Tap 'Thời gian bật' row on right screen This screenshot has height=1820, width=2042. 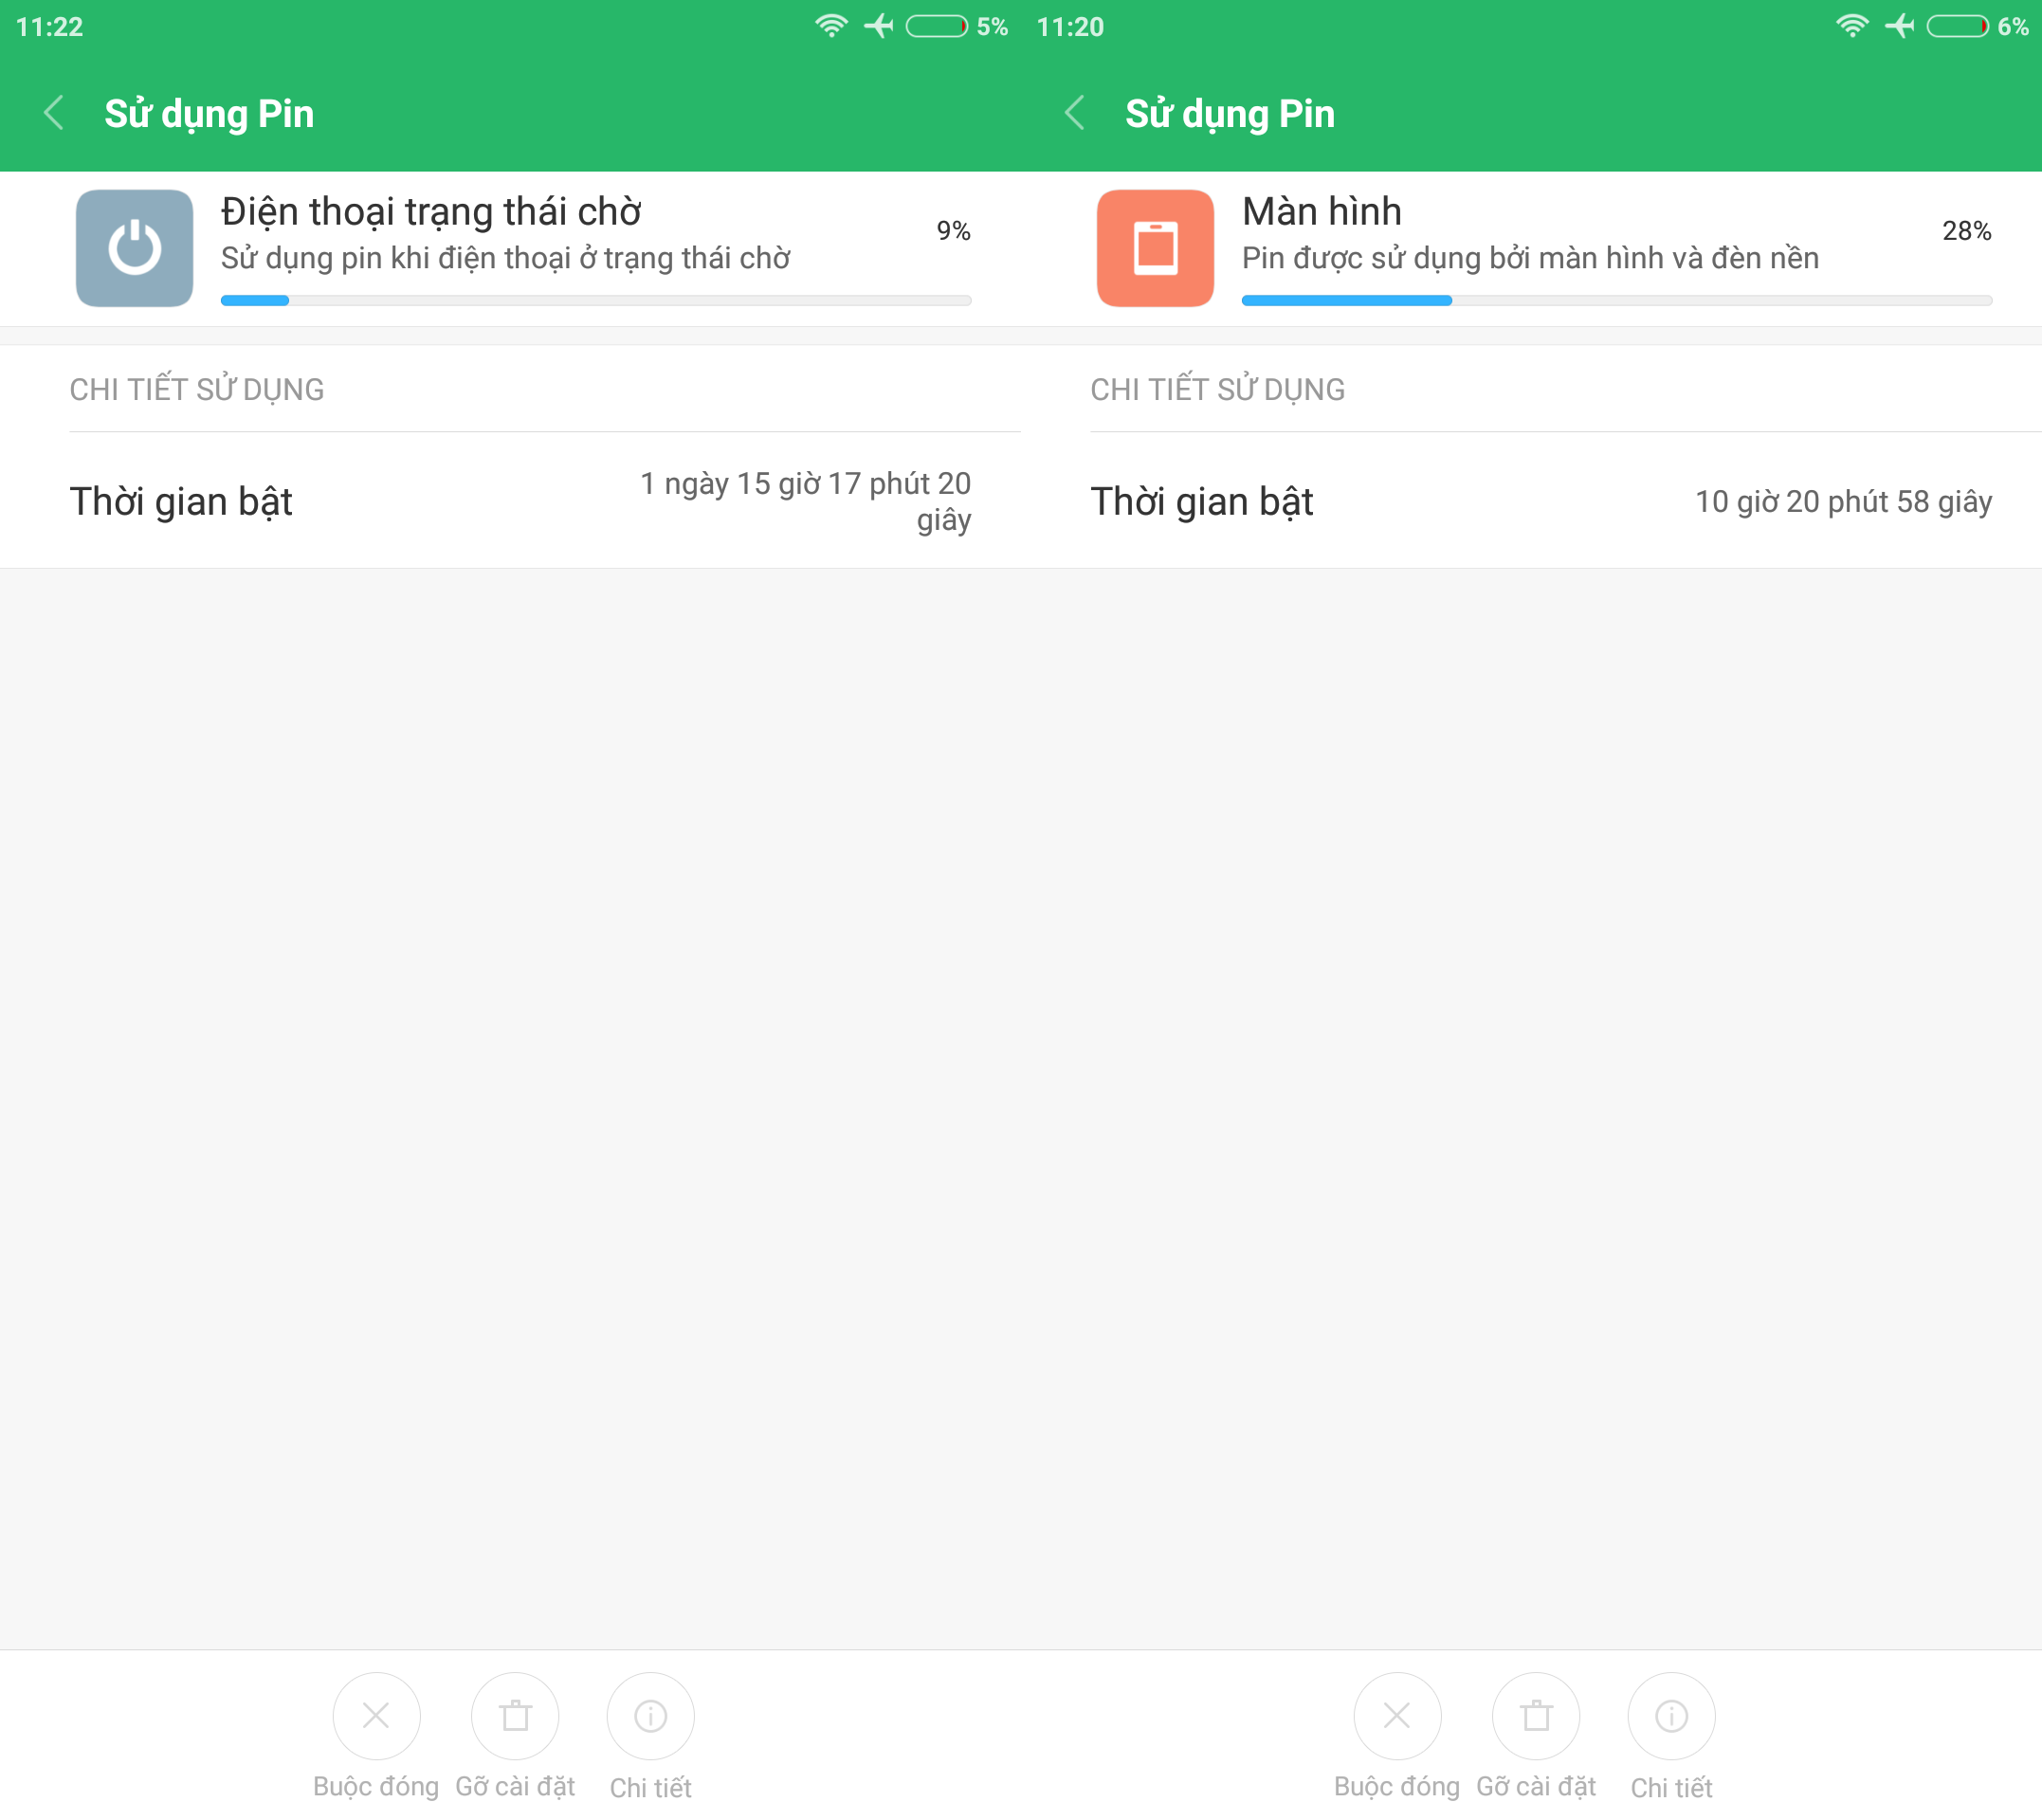coord(1531,501)
